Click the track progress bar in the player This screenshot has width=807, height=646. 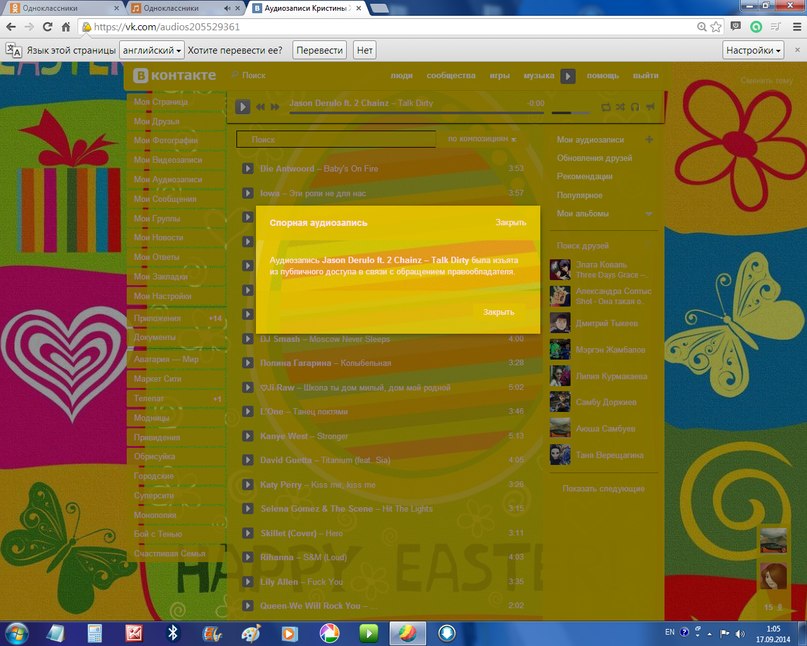pyautogui.click(x=416, y=112)
